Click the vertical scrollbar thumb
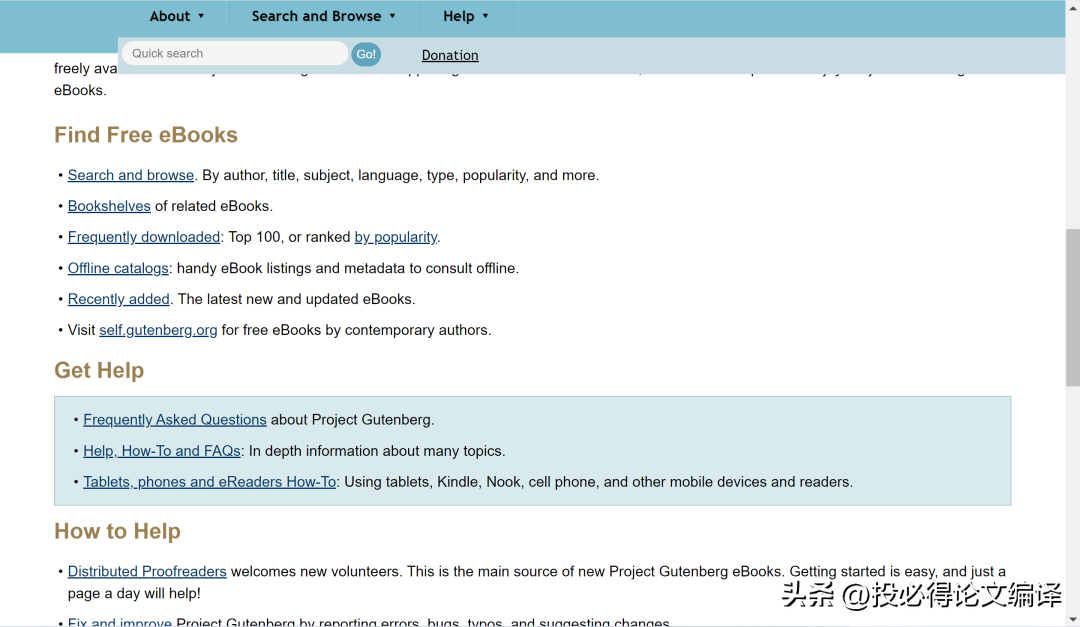Image resolution: width=1080 pixels, height=627 pixels. click(1072, 307)
